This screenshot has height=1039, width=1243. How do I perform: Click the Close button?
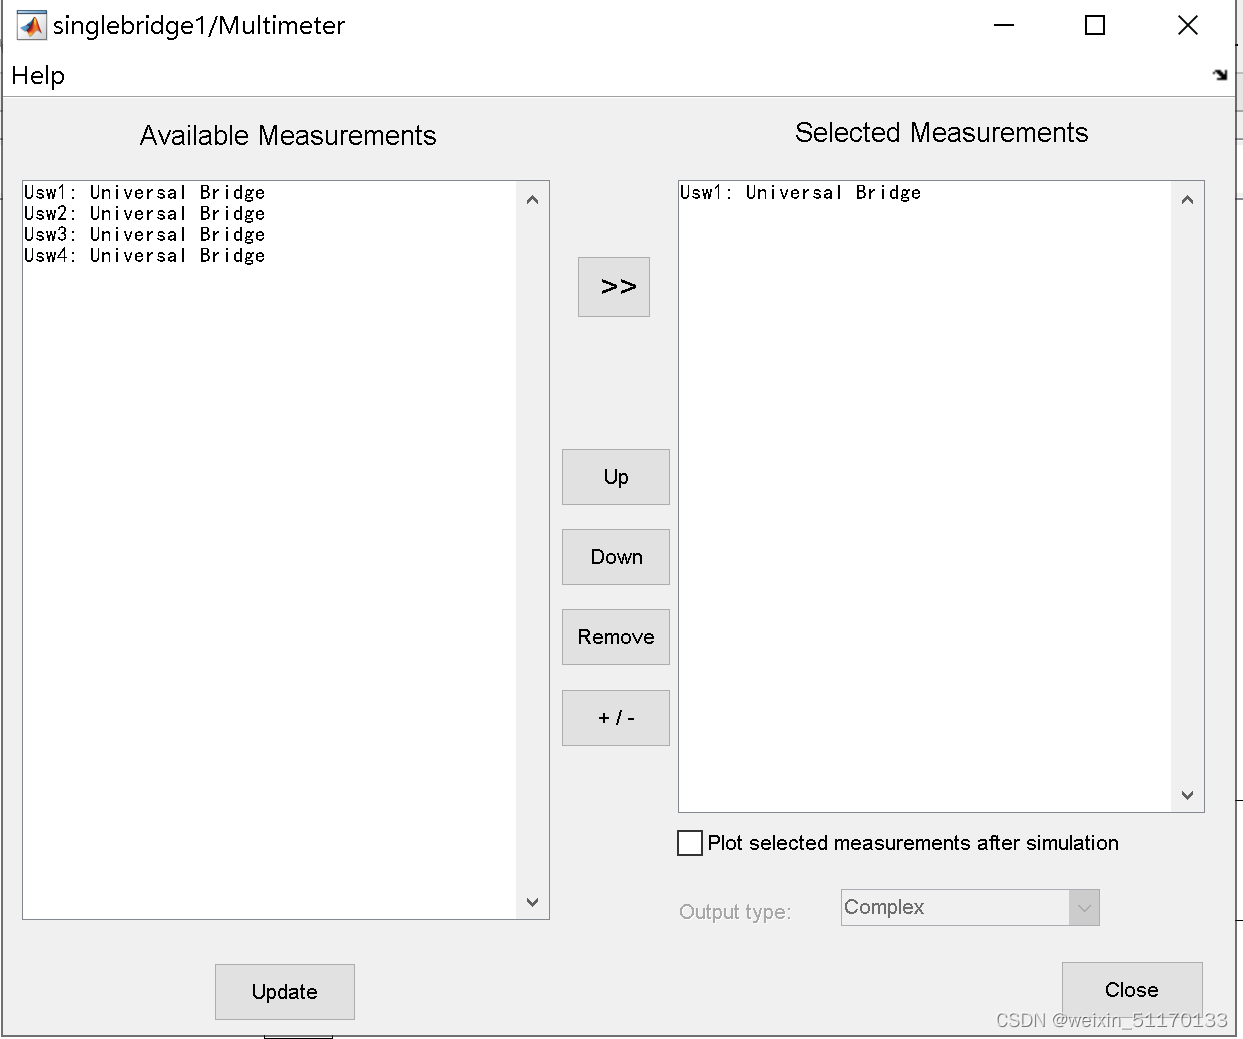tap(1131, 989)
